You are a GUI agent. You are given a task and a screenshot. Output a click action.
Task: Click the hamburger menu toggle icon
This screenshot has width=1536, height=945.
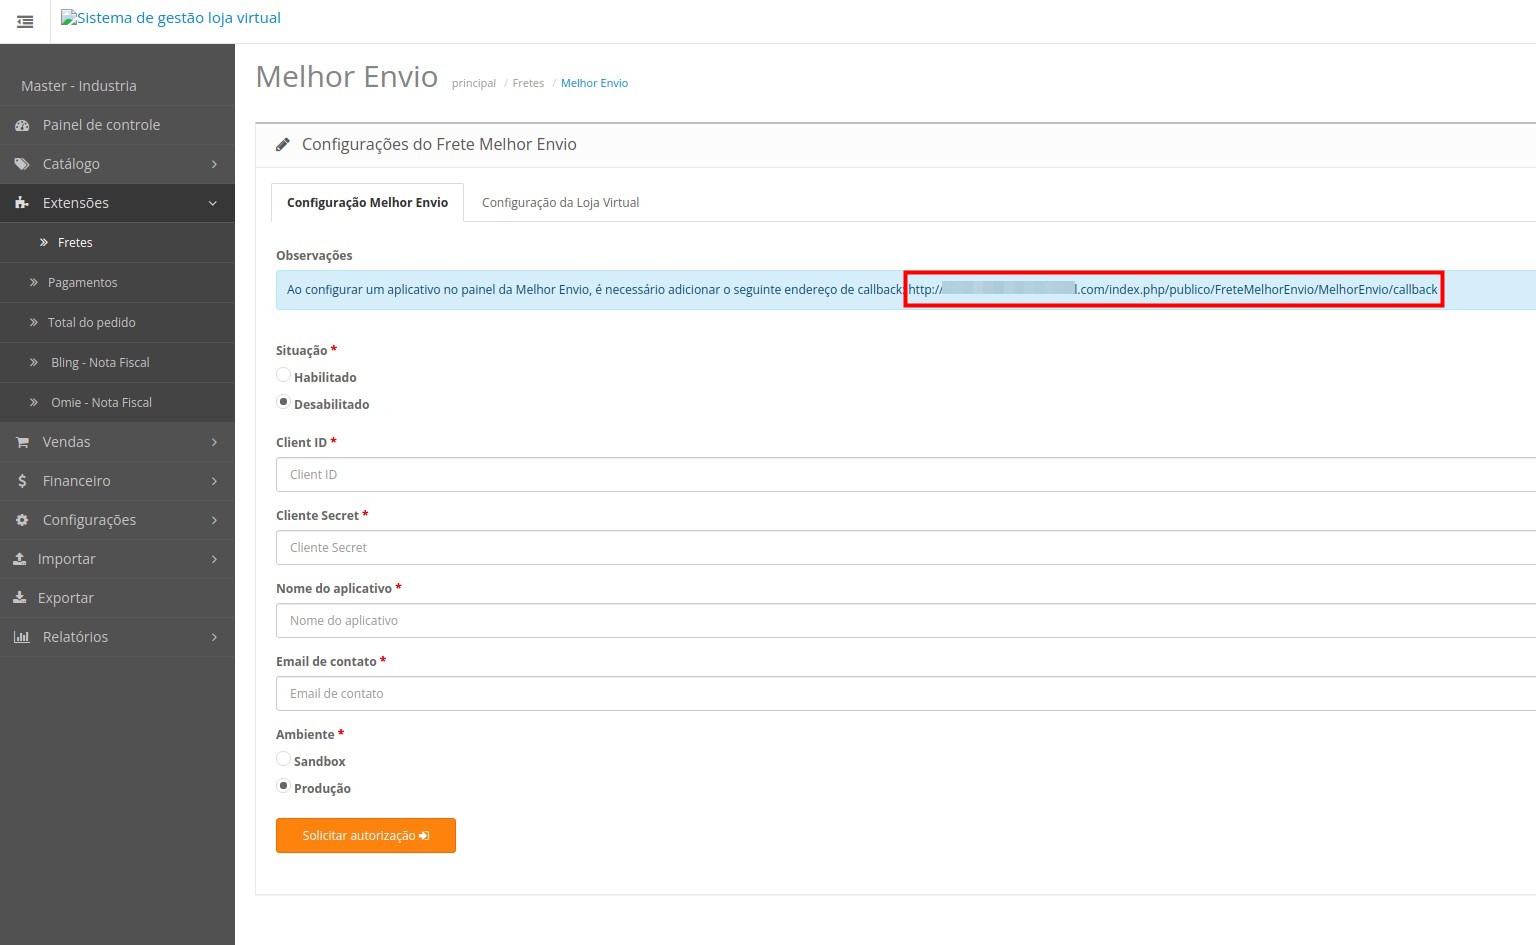click(x=25, y=22)
